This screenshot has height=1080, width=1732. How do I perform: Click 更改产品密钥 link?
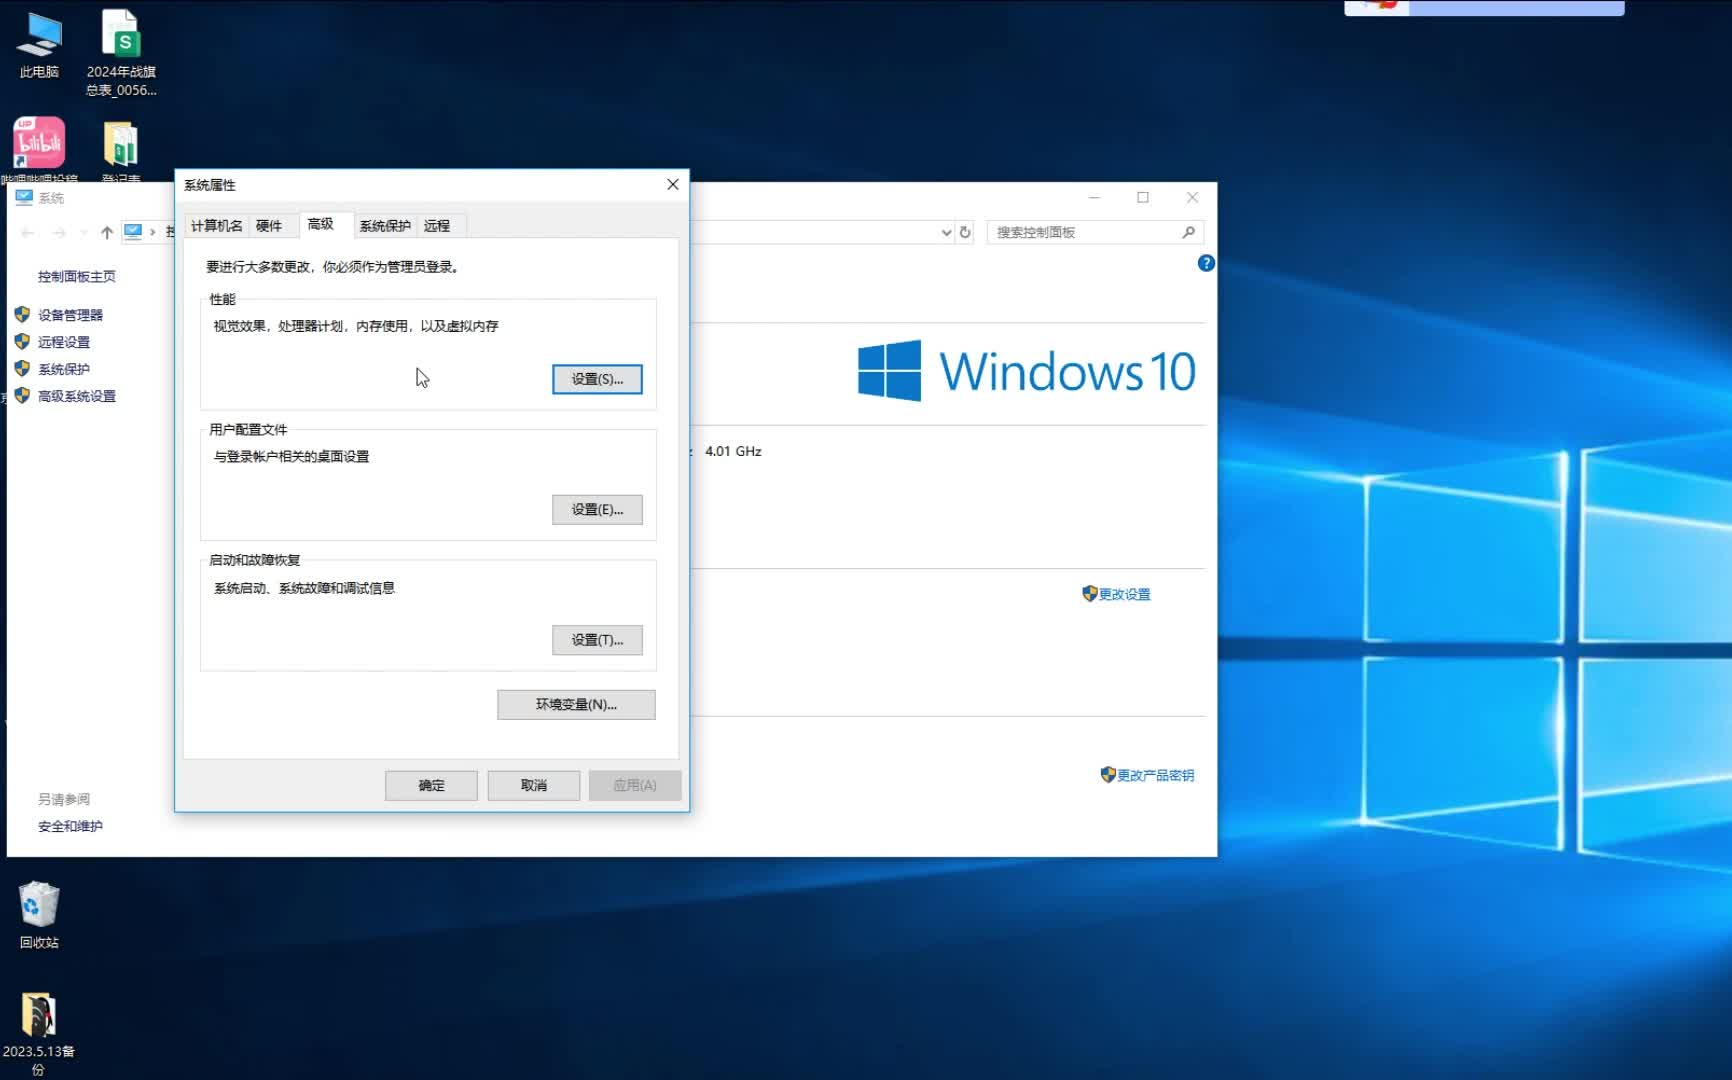click(x=1155, y=775)
